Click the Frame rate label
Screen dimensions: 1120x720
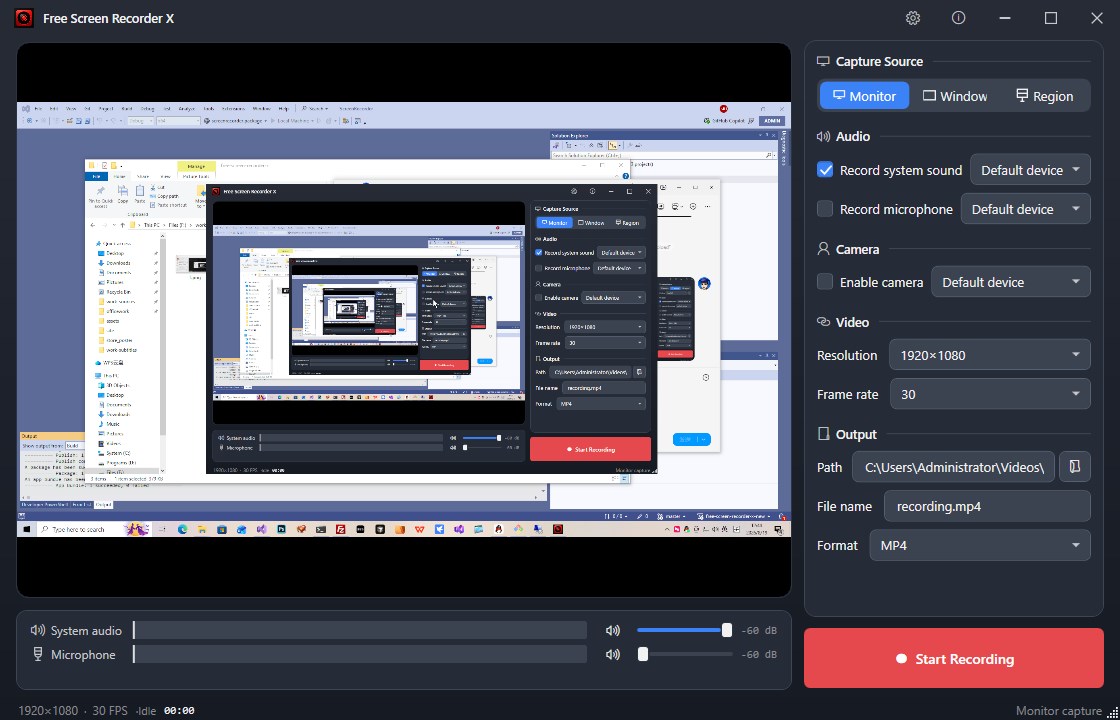coord(847,394)
